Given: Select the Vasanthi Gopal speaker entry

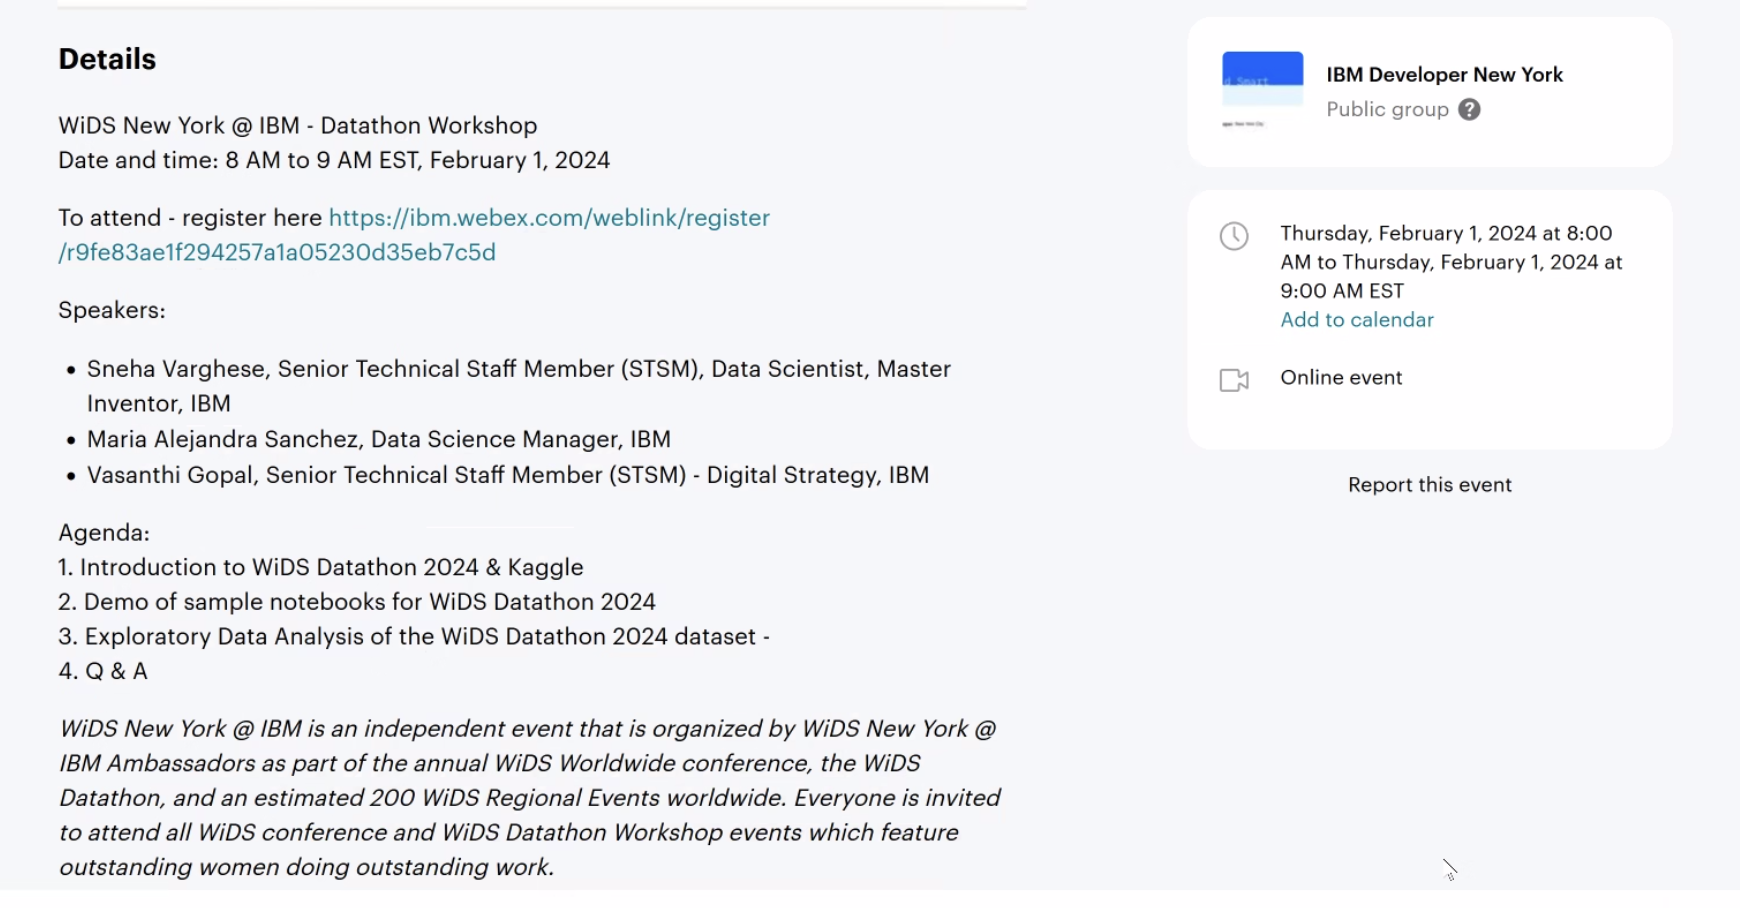Looking at the screenshot, I should pyautogui.click(x=508, y=475).
